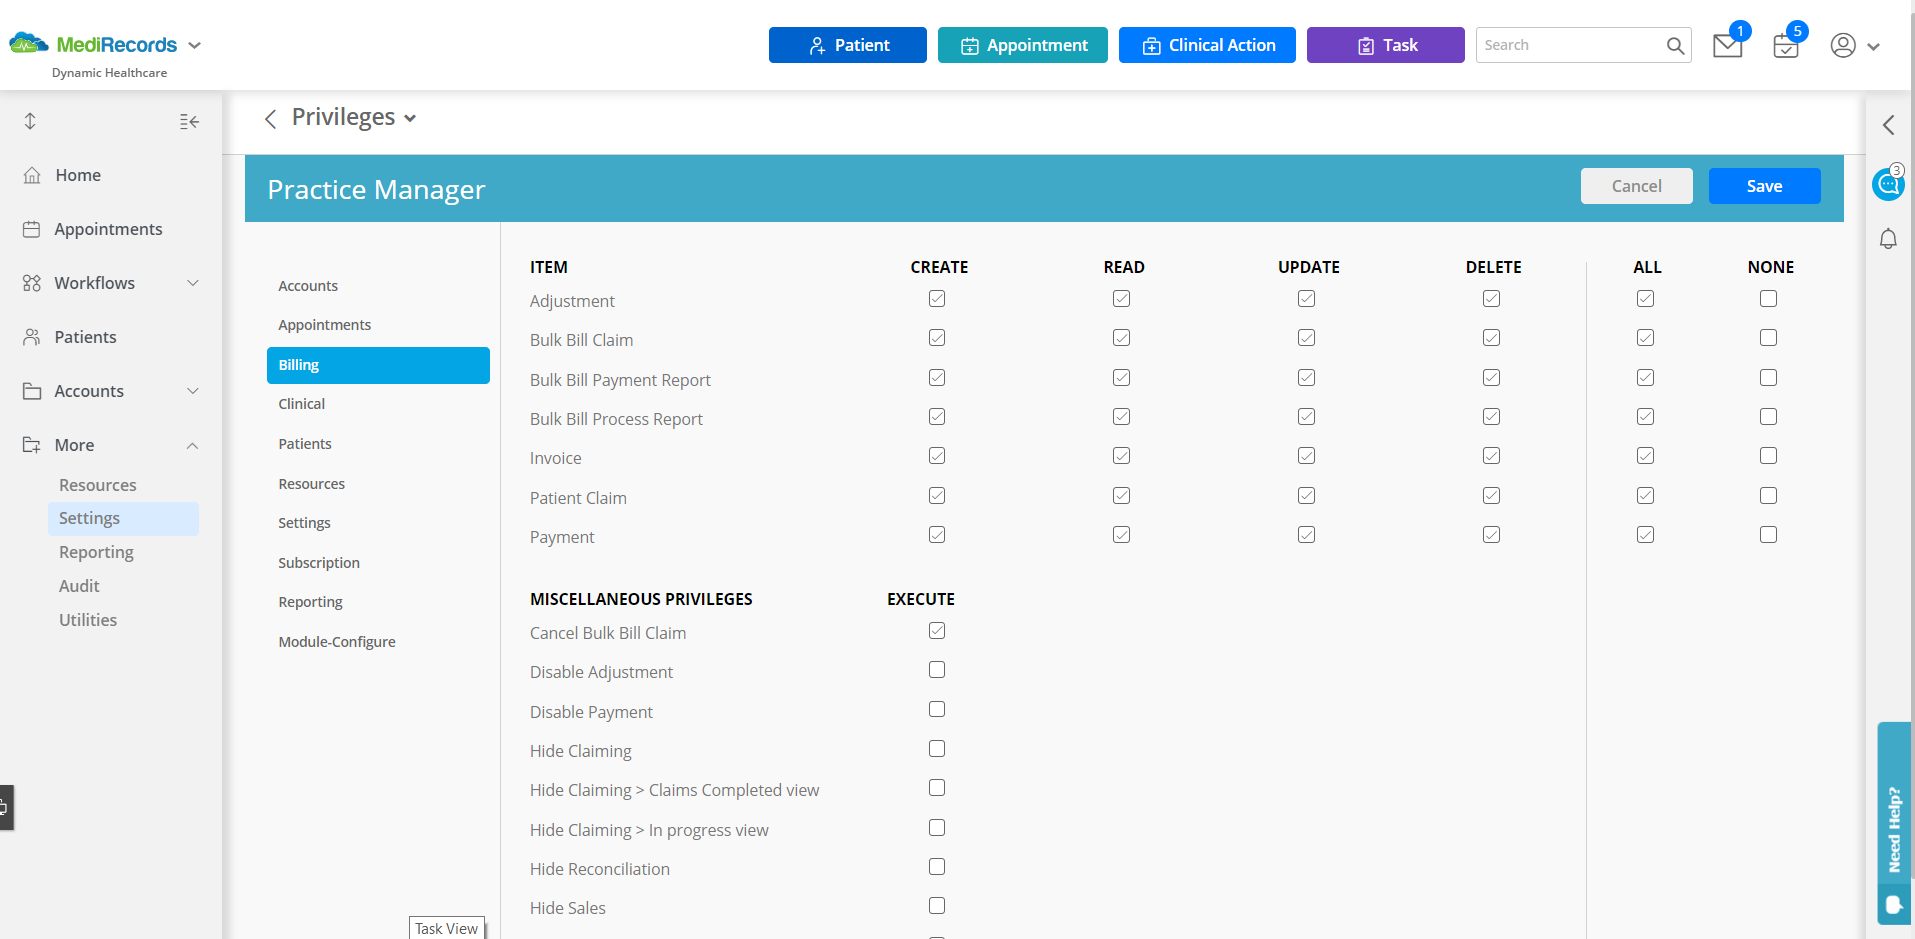
Task: Uncheck UPDATE for Patient Claim
Action: tap(1307, 496)
